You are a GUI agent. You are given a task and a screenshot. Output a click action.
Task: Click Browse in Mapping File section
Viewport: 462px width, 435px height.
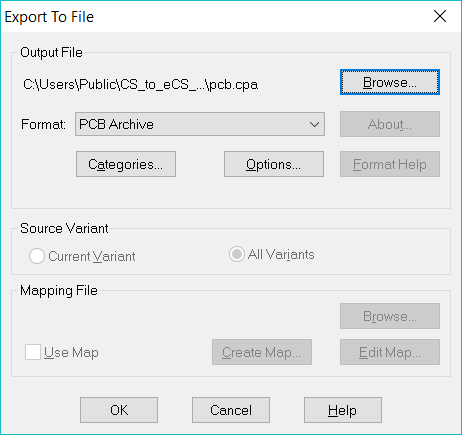[x=390, y=316]
